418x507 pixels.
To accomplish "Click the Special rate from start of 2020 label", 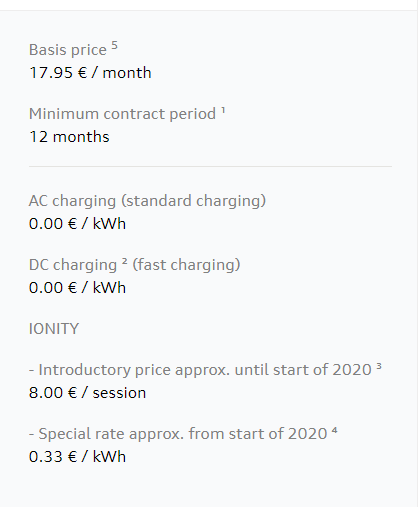I will 178,434.
